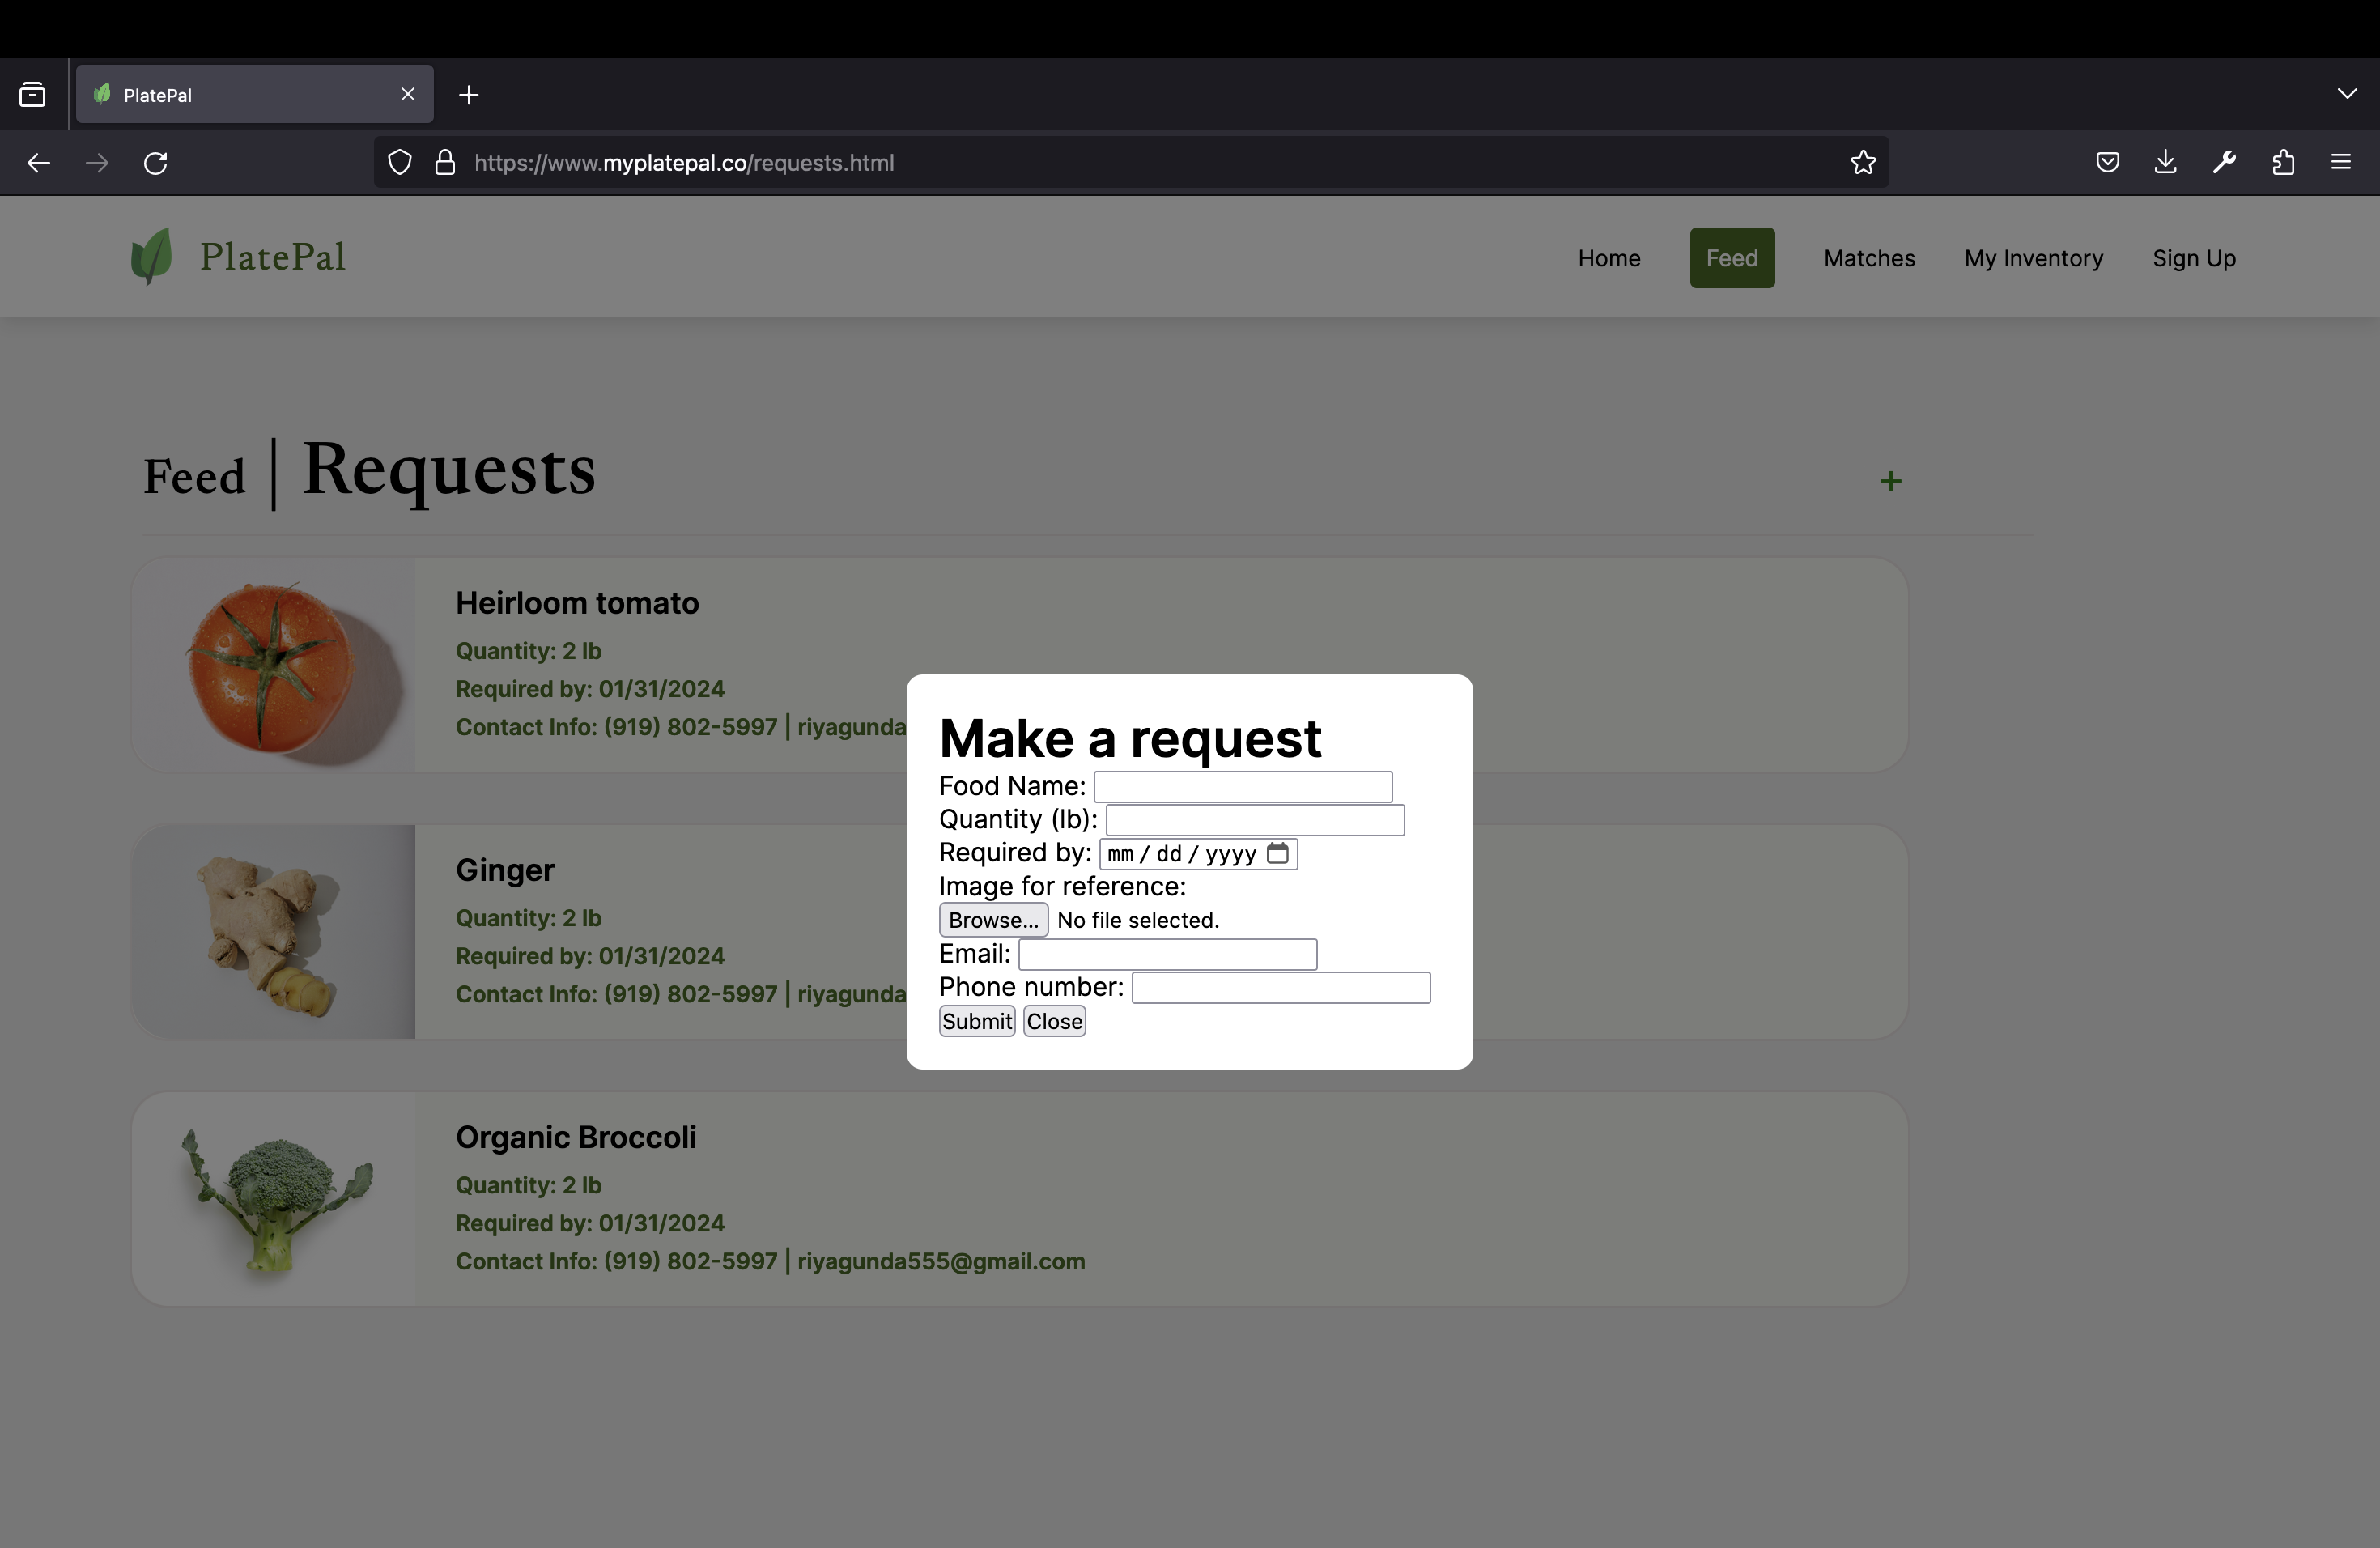Open the date picker calendar icon
Image resolution: width=2380 pixels, height=1548 pixels.
[1277, 853]
